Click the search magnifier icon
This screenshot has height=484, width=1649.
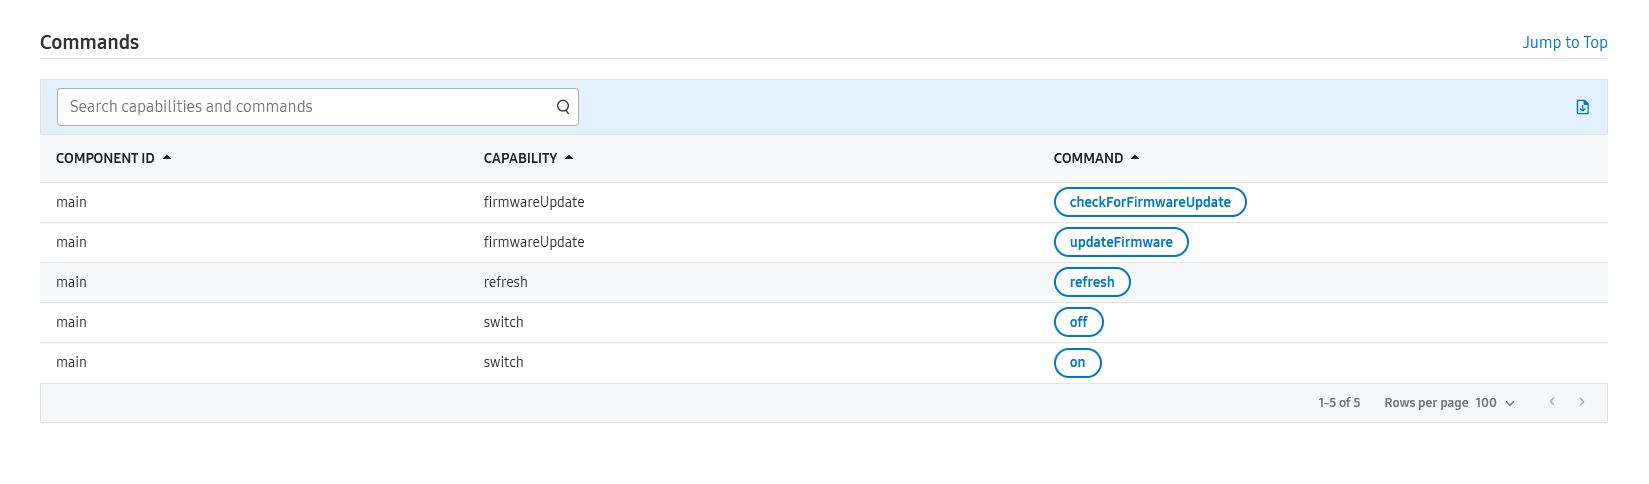tap(563, 107)
